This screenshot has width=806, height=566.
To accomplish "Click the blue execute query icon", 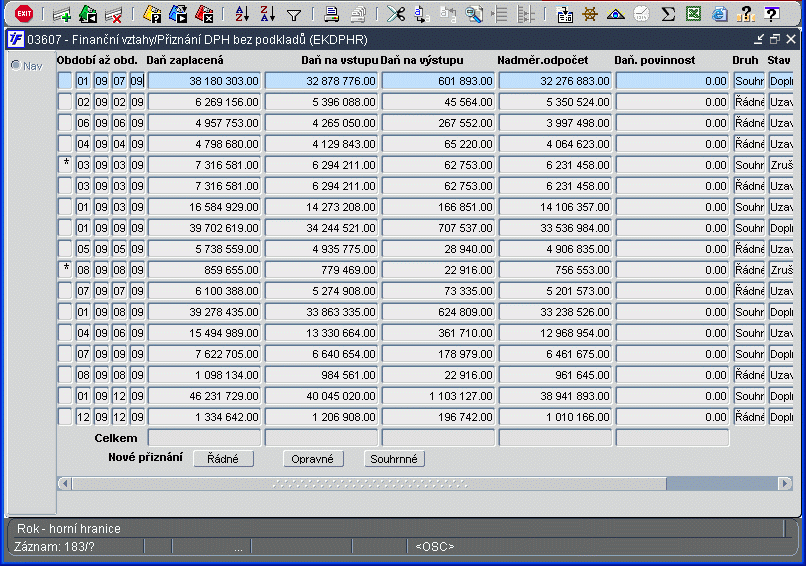I will (x=178, y=14).
